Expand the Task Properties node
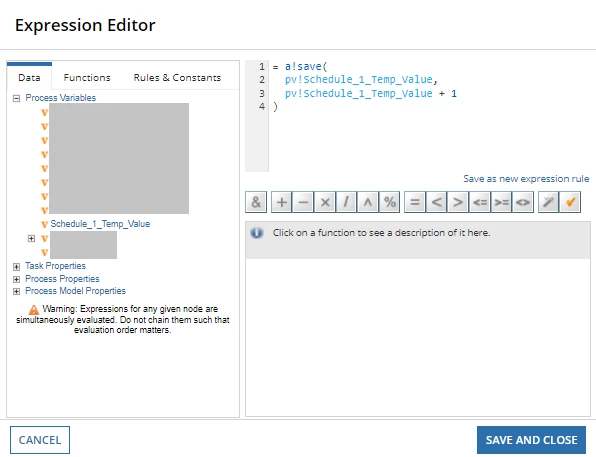The image size is (596, 457). pos(16,267)
